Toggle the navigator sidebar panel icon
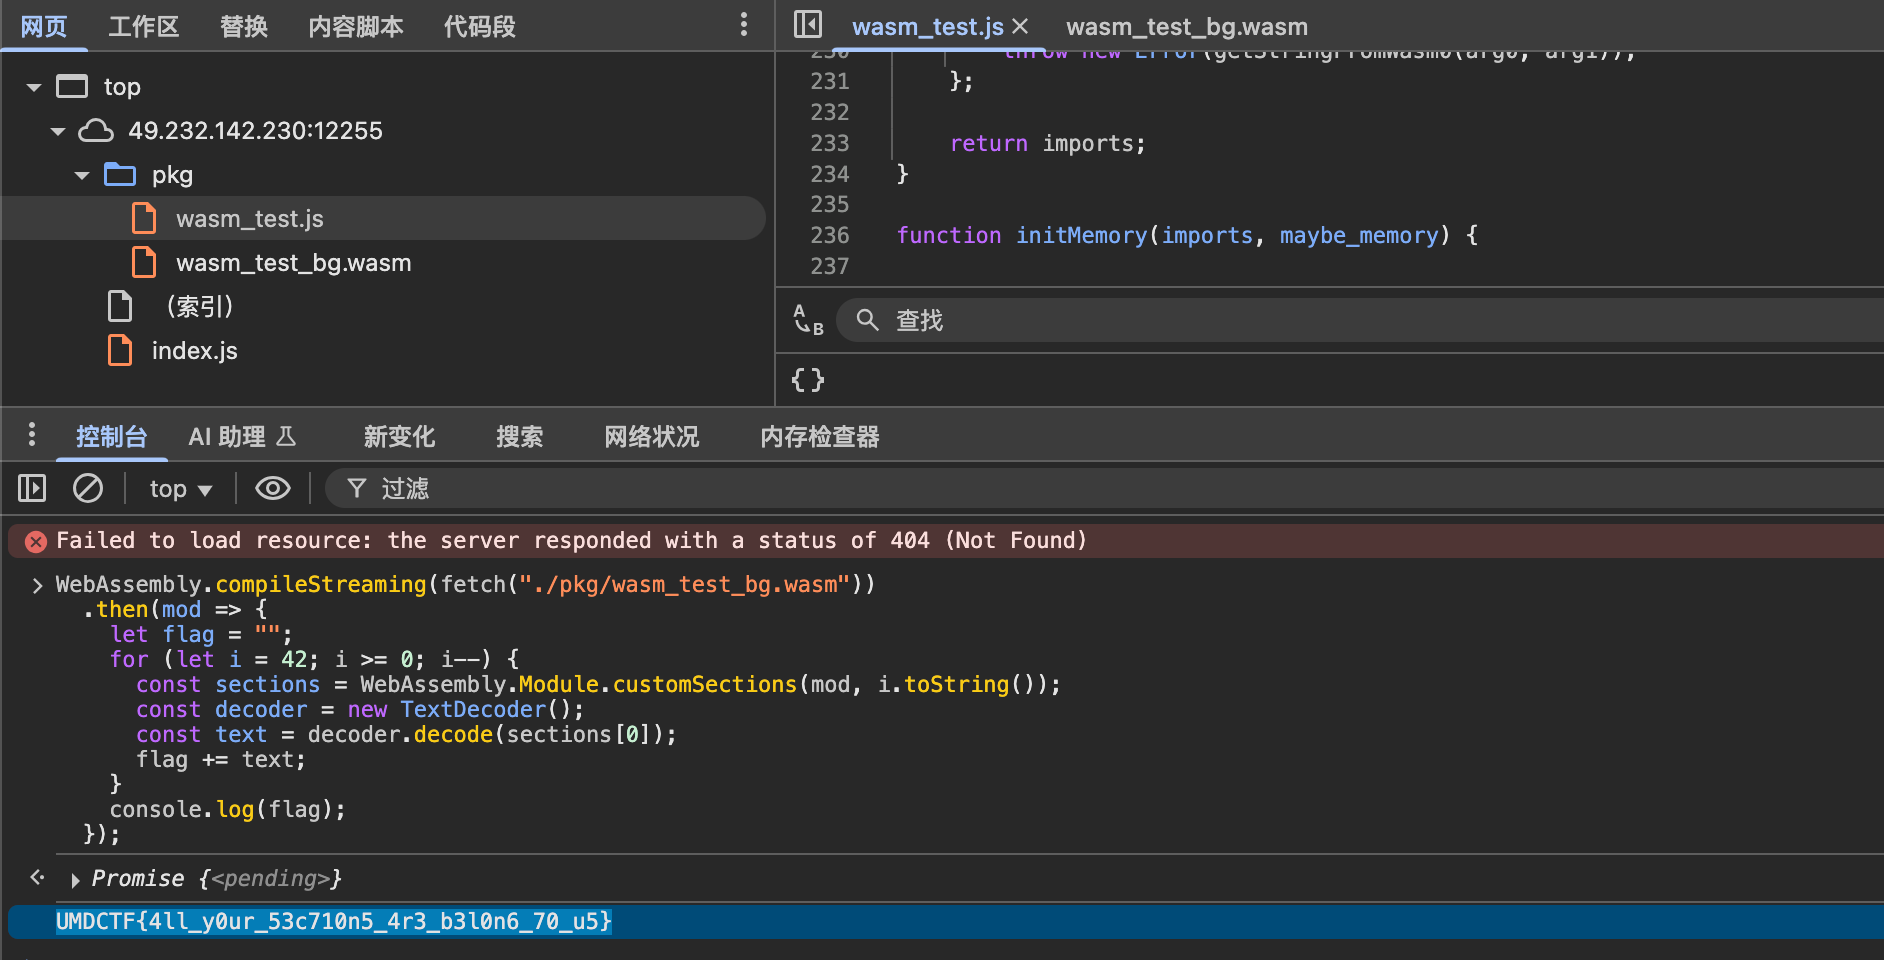 click(x=807, y=25)
